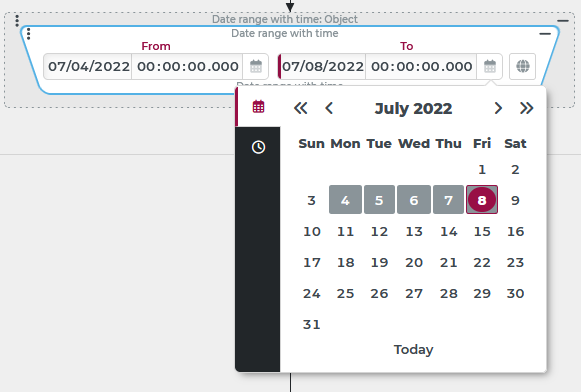This screenshot has width=581, height=392.
Task: Jump to next year with double-right arrows
Action: pyautogui.click(x=527, y=108)
